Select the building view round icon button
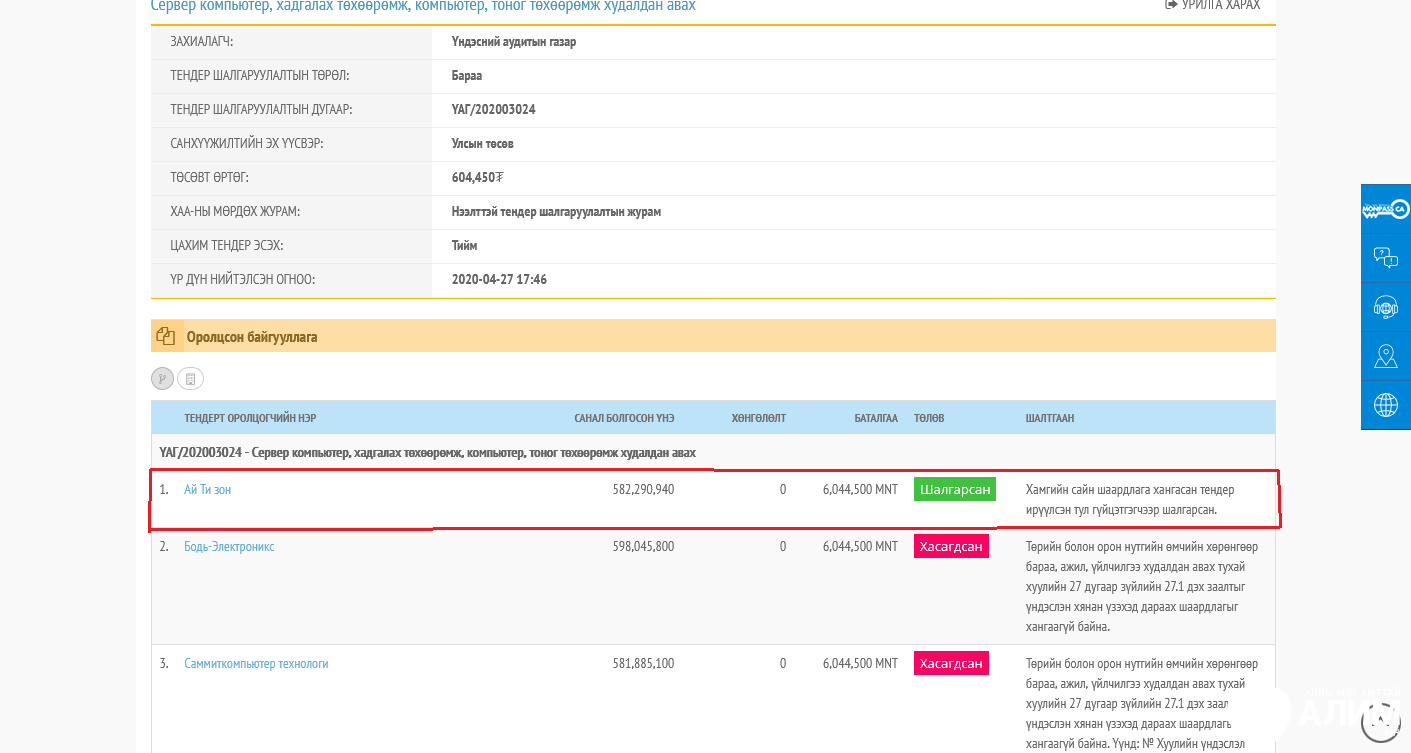This screenshot has width=1411, height=753. pyautogui.click(x=191, y=378)
